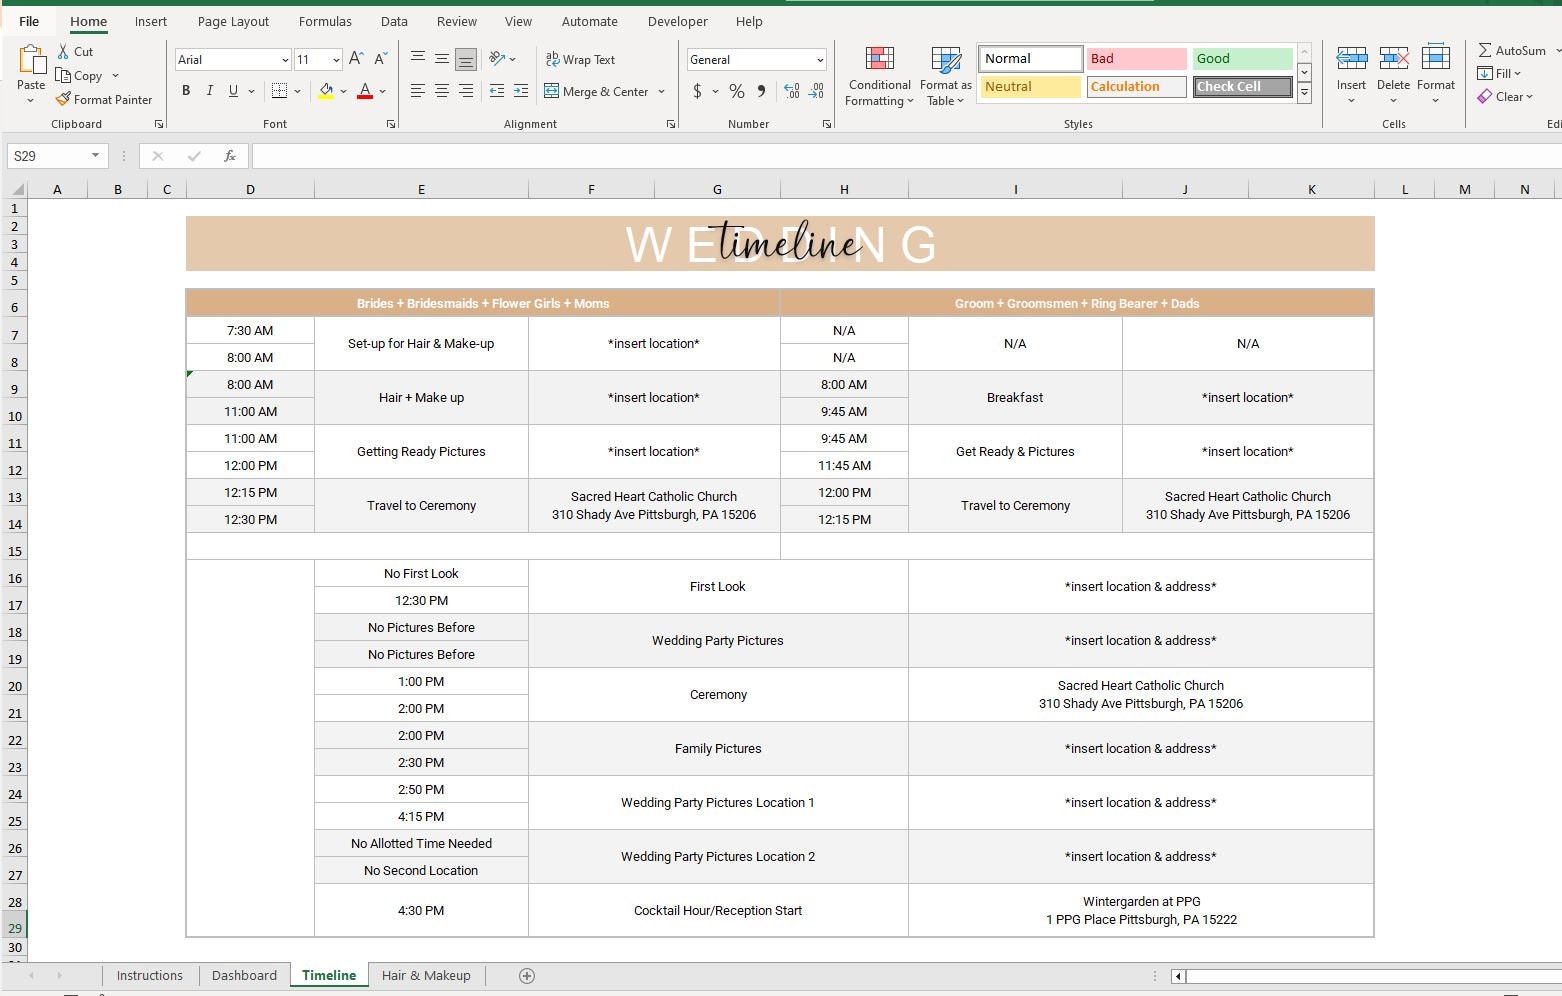Open Conditional Formatting options
1562x996 pixels.
[878, 75]
